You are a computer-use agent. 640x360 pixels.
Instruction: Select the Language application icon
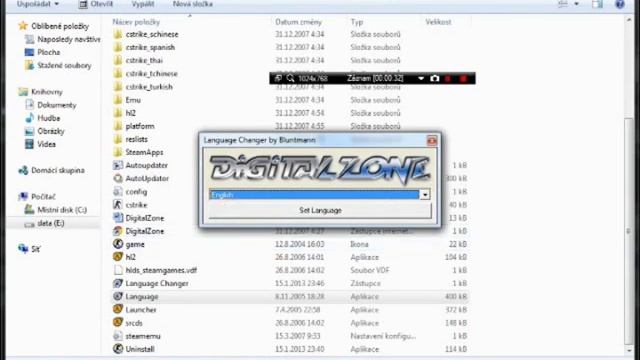point(118,296)
